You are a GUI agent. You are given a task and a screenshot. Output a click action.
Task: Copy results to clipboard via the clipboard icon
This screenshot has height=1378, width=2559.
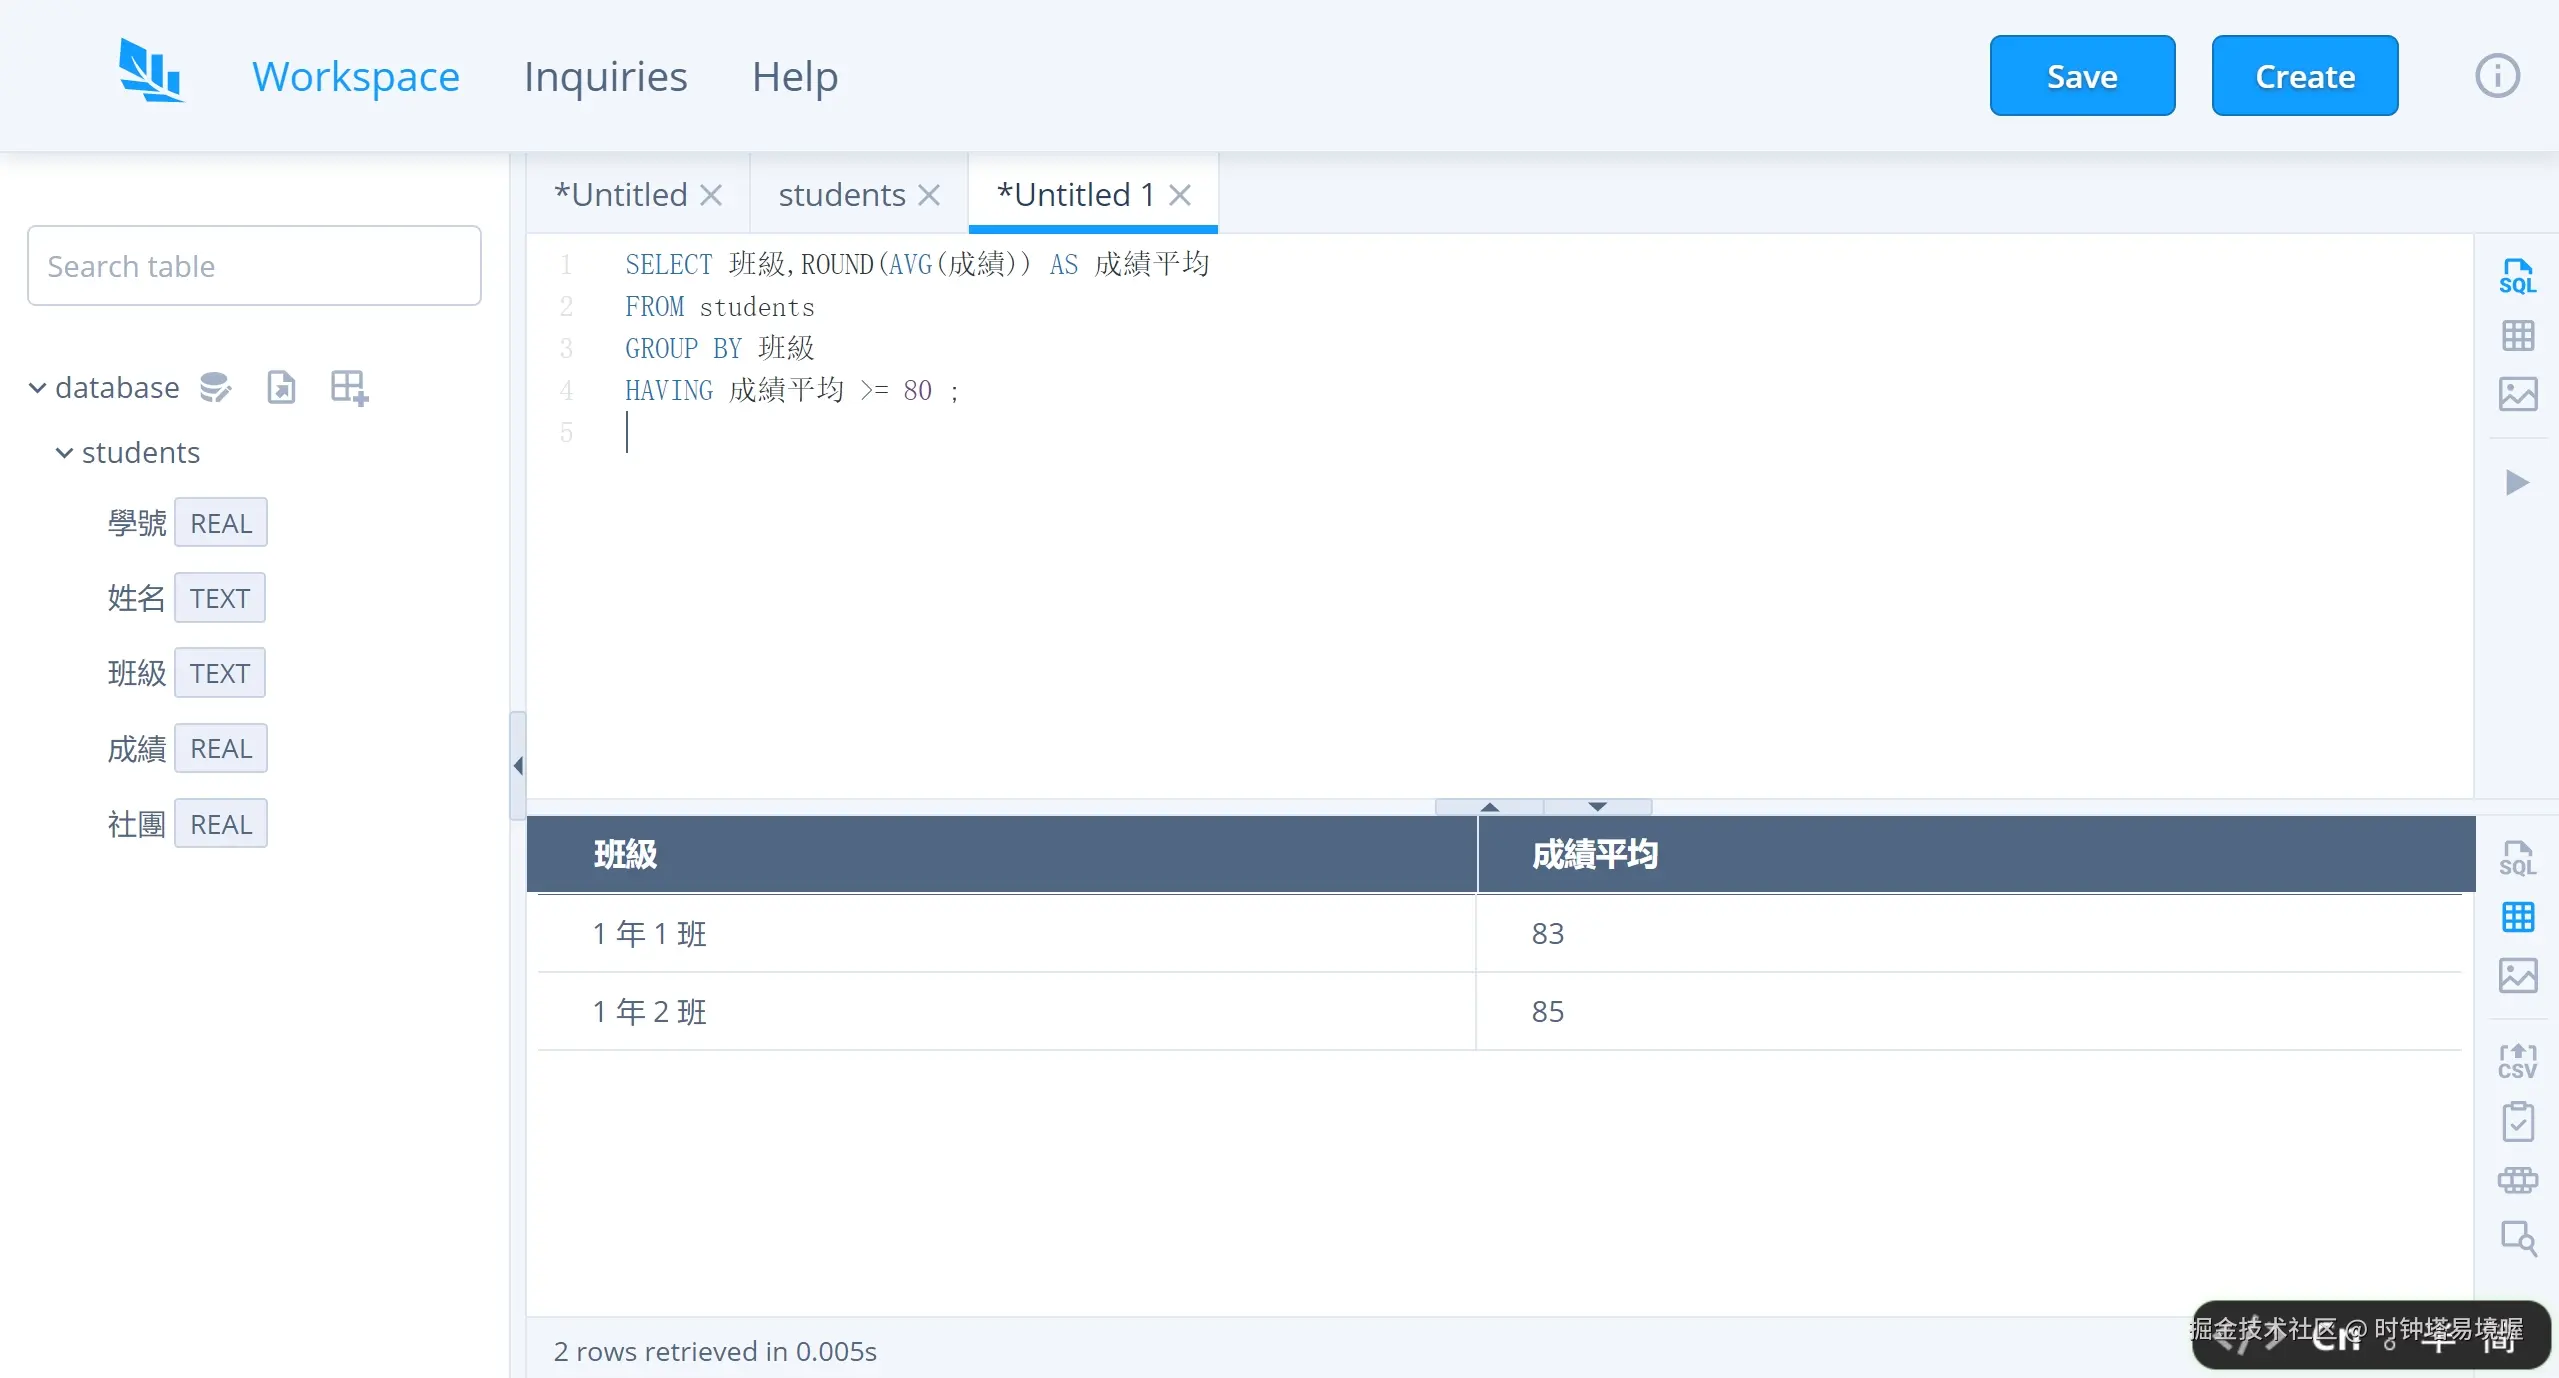click(2519, 1122)
